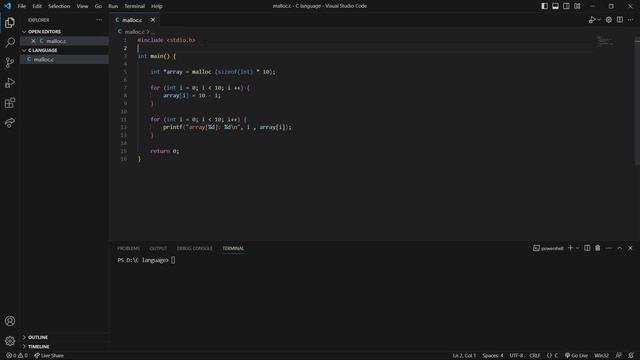Close malloc.c in Open Editors list
The height and width of the screenshot is (360, 640).
(33, 41)
